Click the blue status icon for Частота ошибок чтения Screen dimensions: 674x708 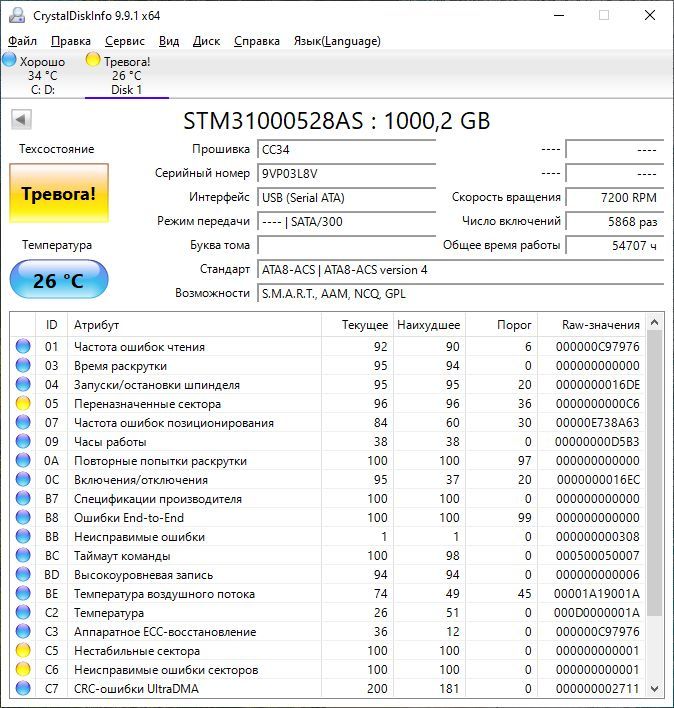tap(23, 346)
